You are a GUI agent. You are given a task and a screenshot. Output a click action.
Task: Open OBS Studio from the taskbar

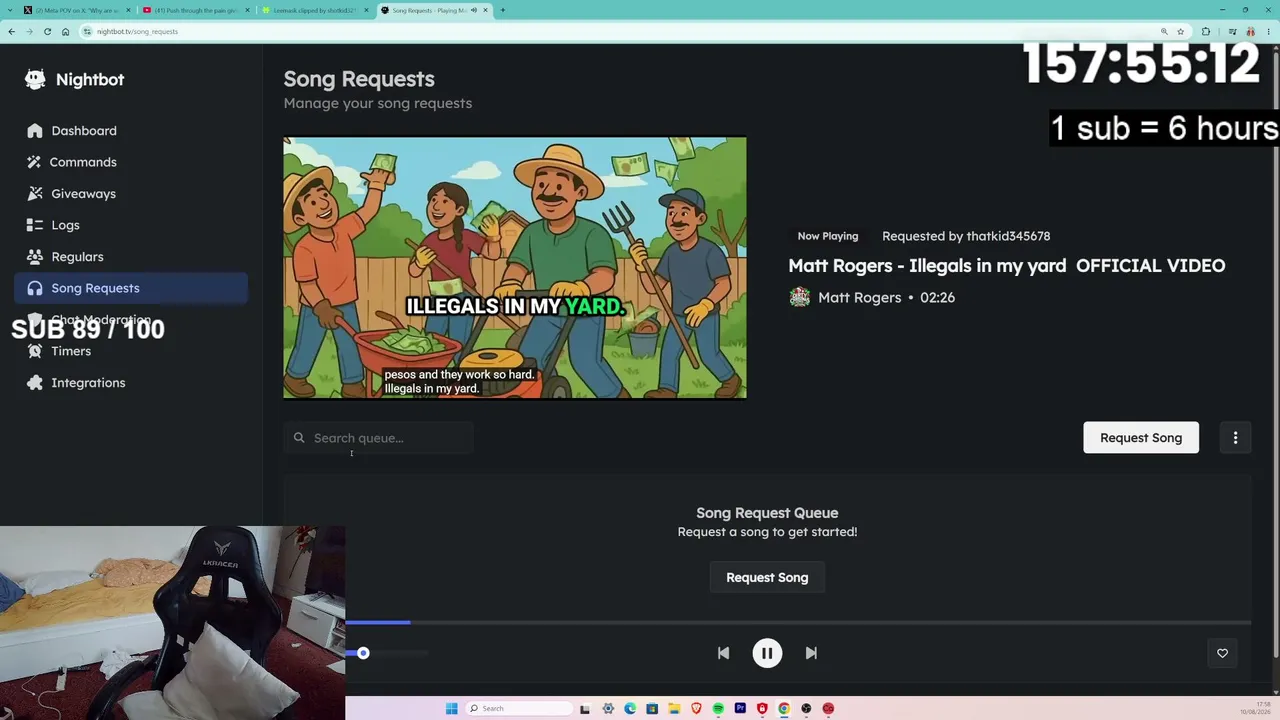click(x=806, y=708)
